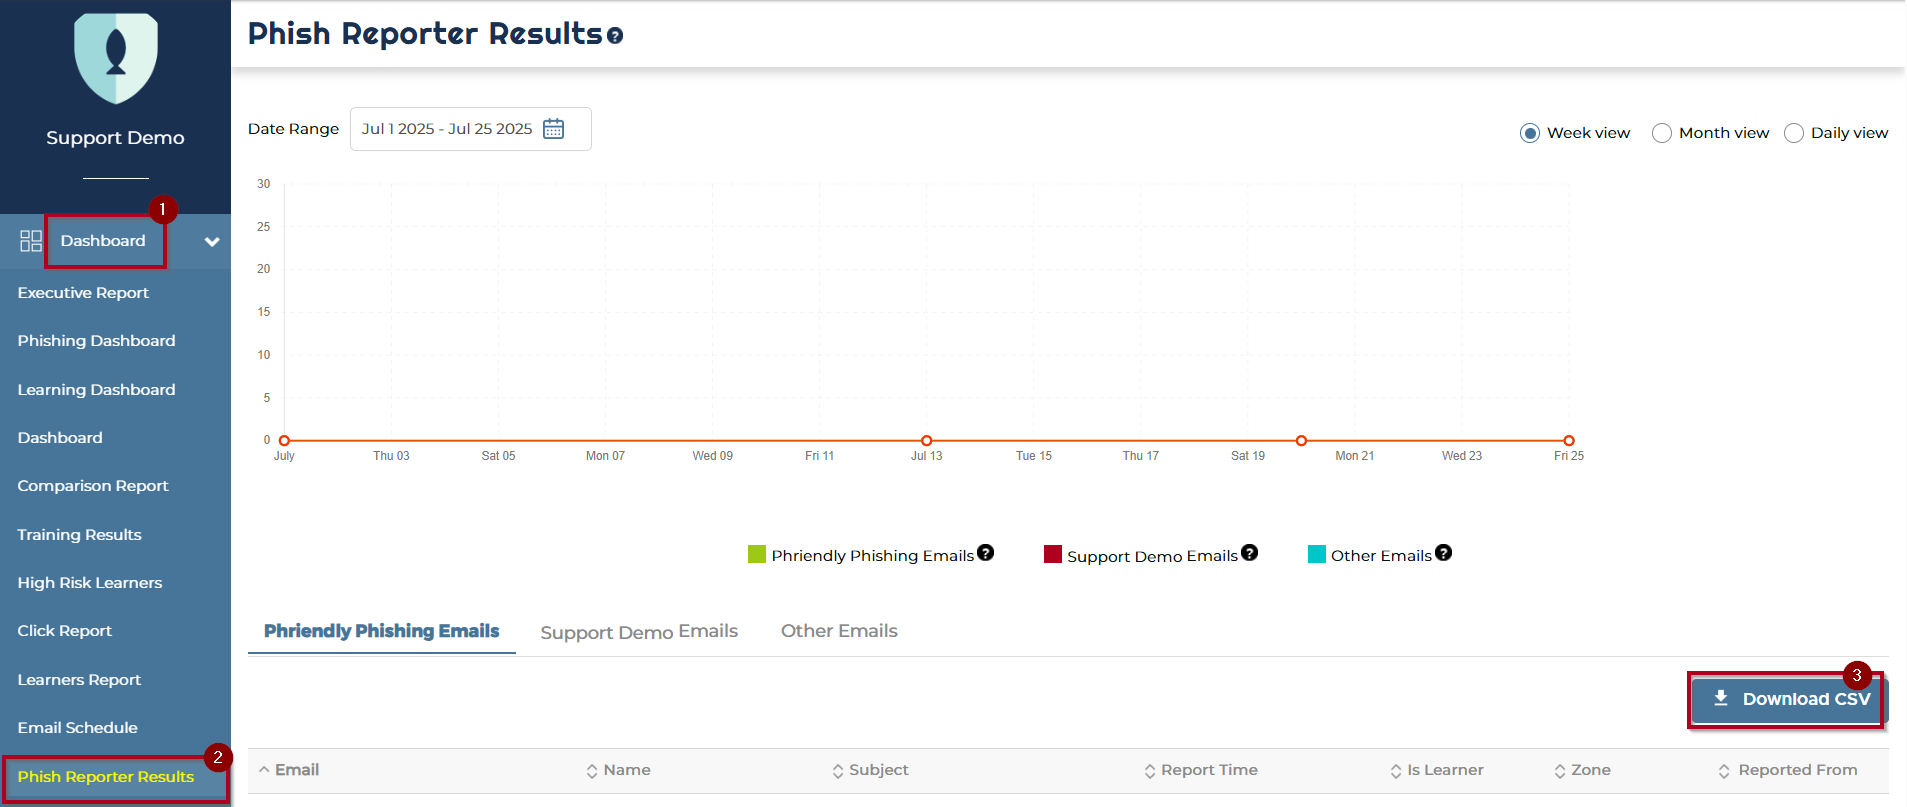Image resolution: width=1907 pixels, height=807 pixels.
Task: Click help icon beside Phish Reporter Results title
Action: (615, 36)
